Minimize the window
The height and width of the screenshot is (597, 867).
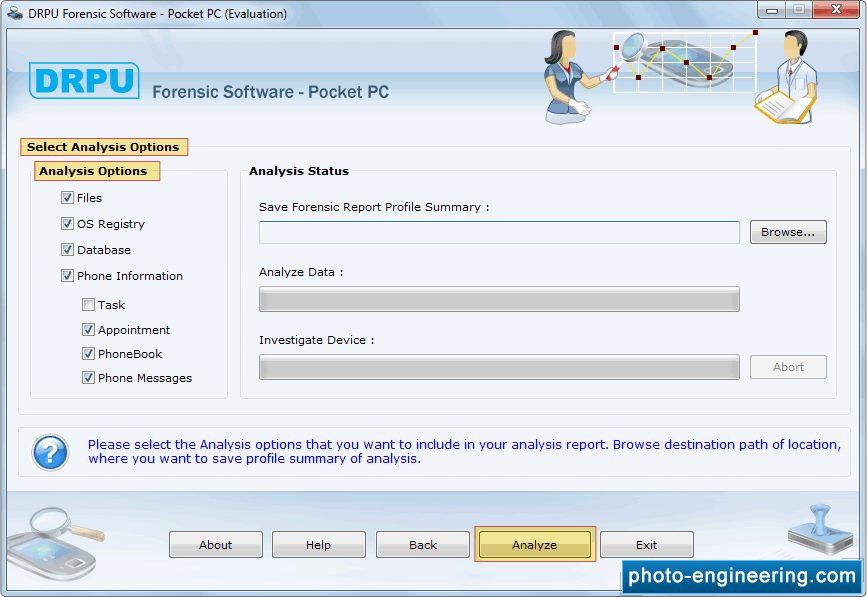click(x=772, y=10)
